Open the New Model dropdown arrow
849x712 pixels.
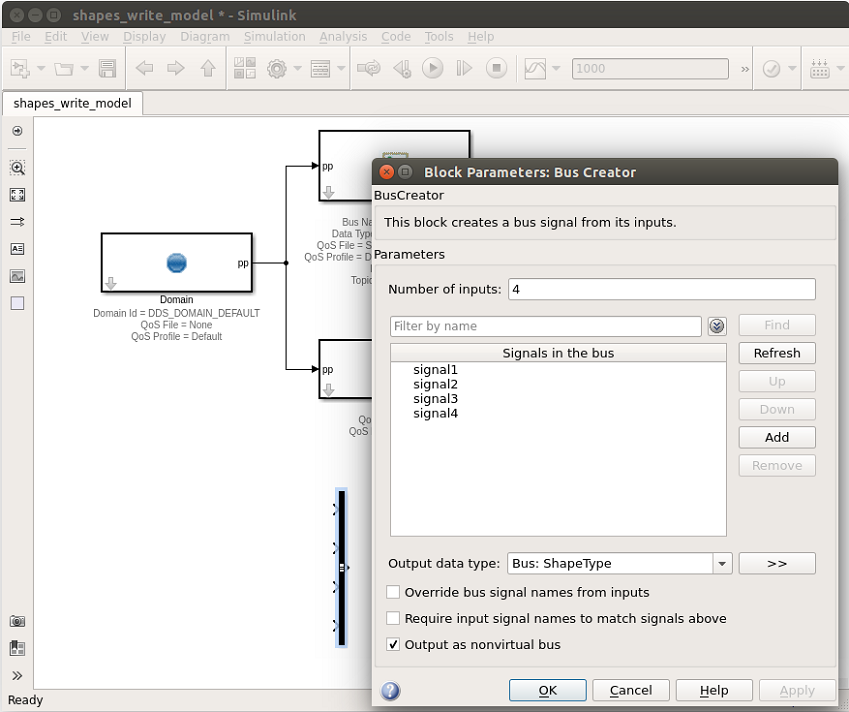(x=41, y=69)
